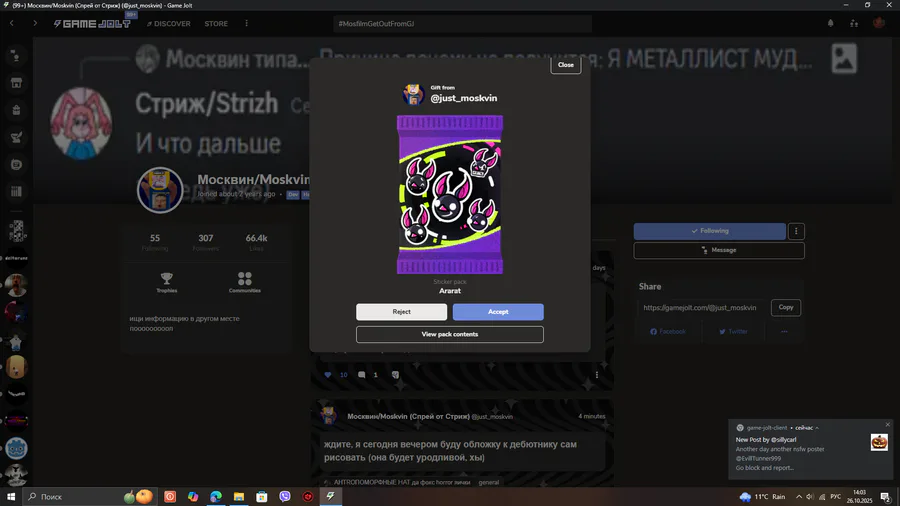Open the deltarune community in the sidebar
This screenshot has height=506, width=900.
(x=16, y=258)
